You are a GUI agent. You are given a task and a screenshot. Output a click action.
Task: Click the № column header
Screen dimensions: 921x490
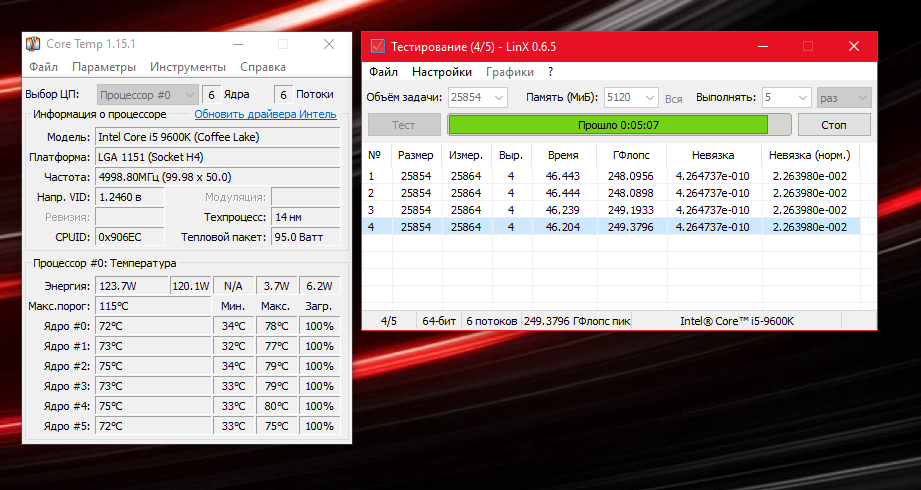point(375,156)
